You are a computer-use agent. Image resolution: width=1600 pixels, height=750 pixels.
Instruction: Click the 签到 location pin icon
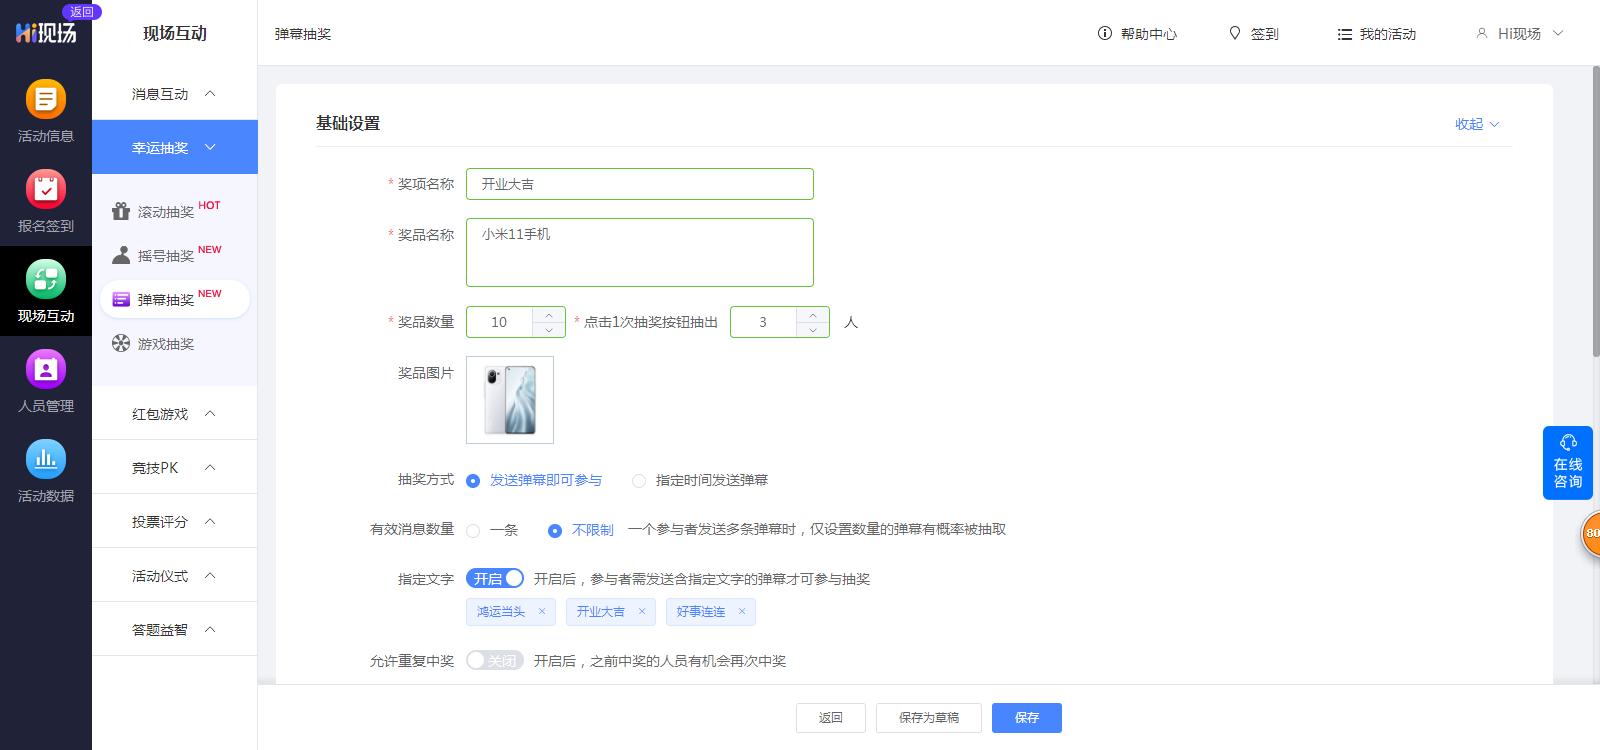[x=1235, y=33]
